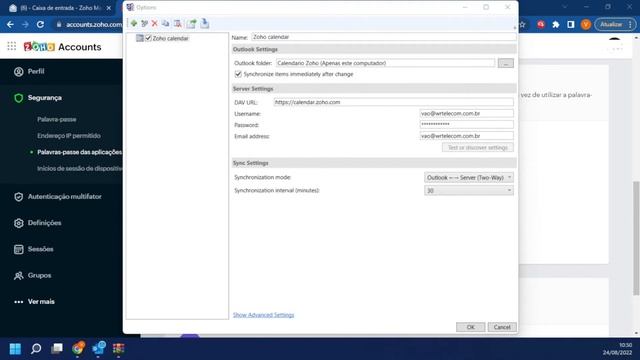
Task: Open Windows Start menu
Action: tap(15, 349)
